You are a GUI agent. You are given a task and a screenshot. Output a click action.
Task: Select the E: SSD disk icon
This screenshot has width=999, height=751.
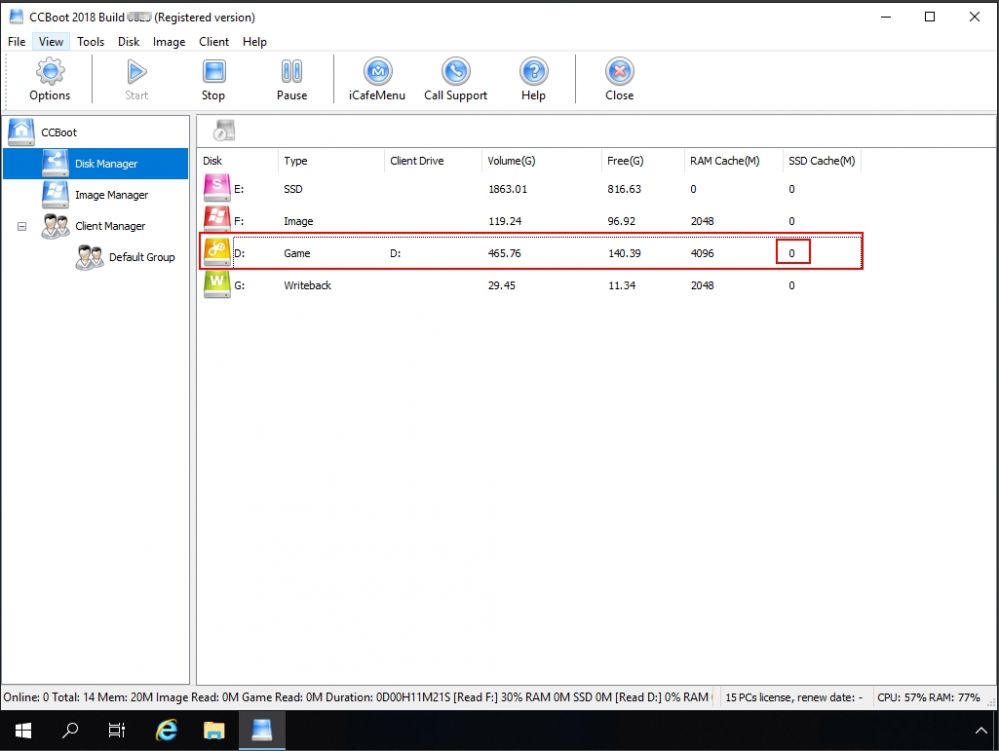coord(217,188)
